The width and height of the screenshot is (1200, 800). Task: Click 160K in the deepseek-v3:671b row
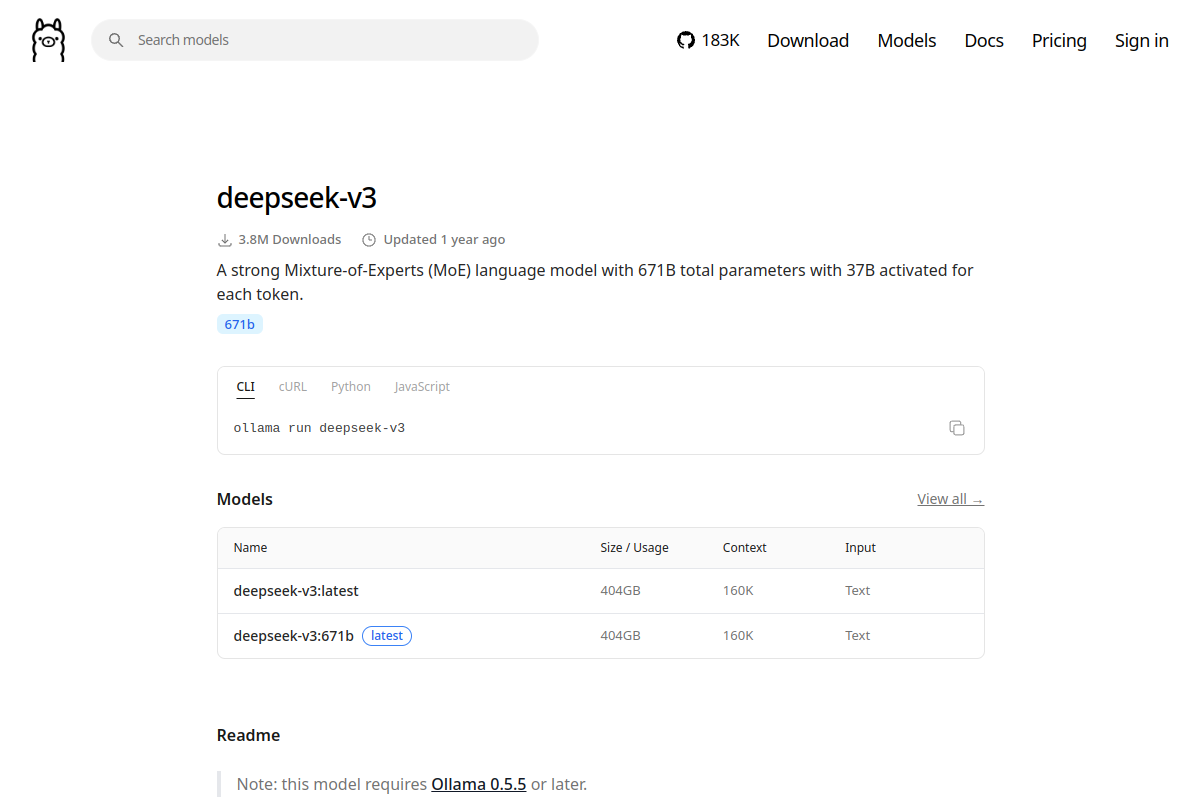(738, 636)
